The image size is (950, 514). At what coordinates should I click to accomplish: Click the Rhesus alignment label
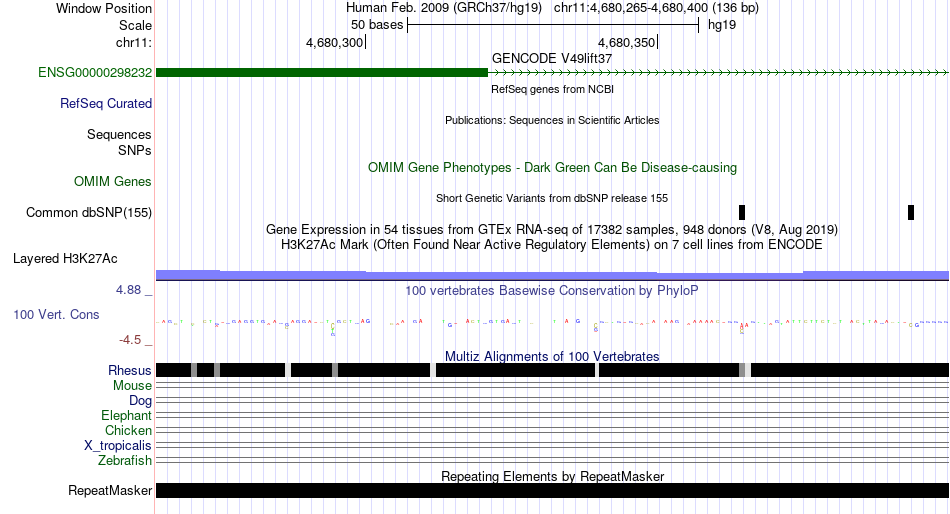[130, 370]
